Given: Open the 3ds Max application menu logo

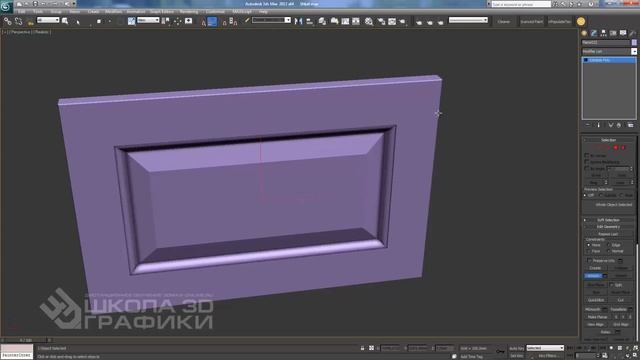Looking at the screenshot, I should pos(6,7).
